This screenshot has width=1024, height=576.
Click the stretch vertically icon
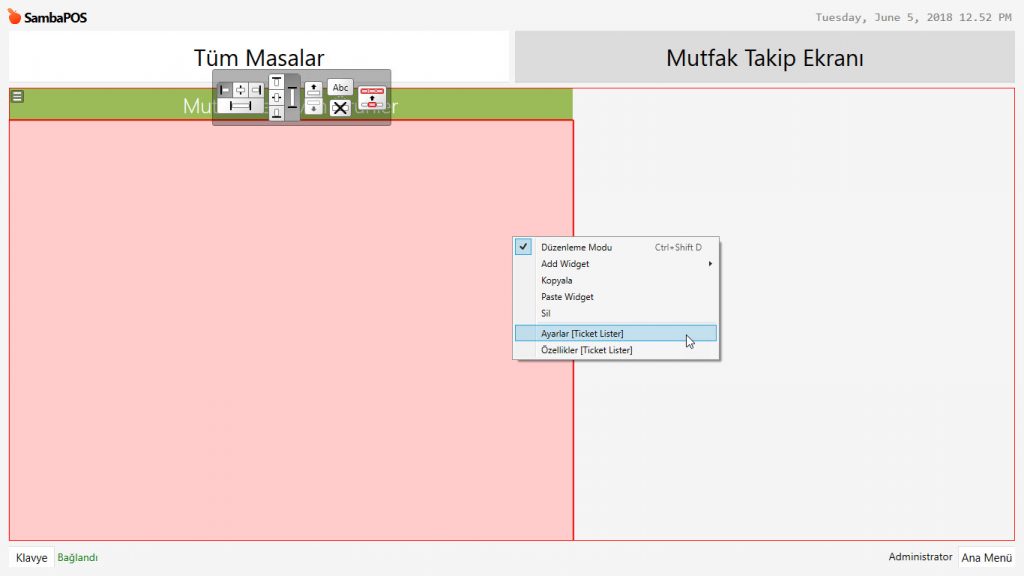(x=292, y=98)
